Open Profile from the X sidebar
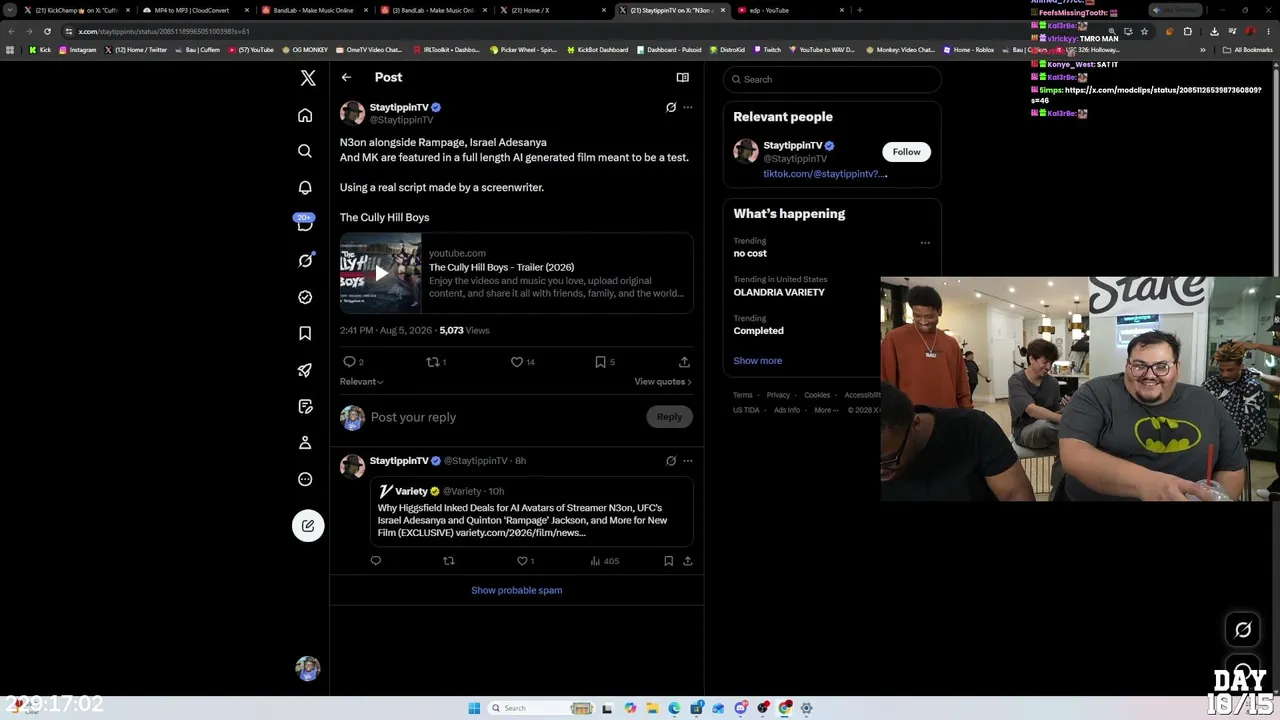 tap(305, 443)
